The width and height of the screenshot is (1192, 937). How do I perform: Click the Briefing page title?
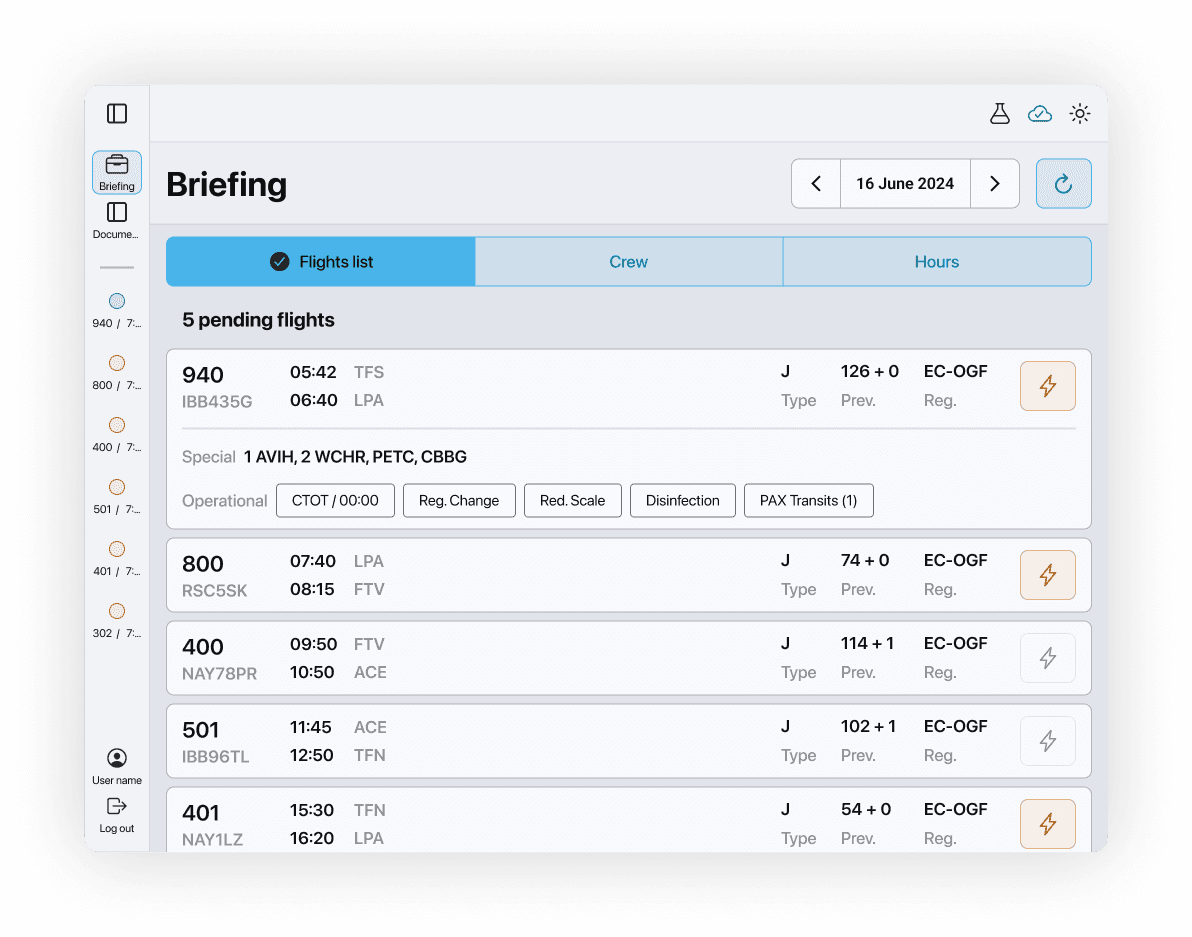227,185
